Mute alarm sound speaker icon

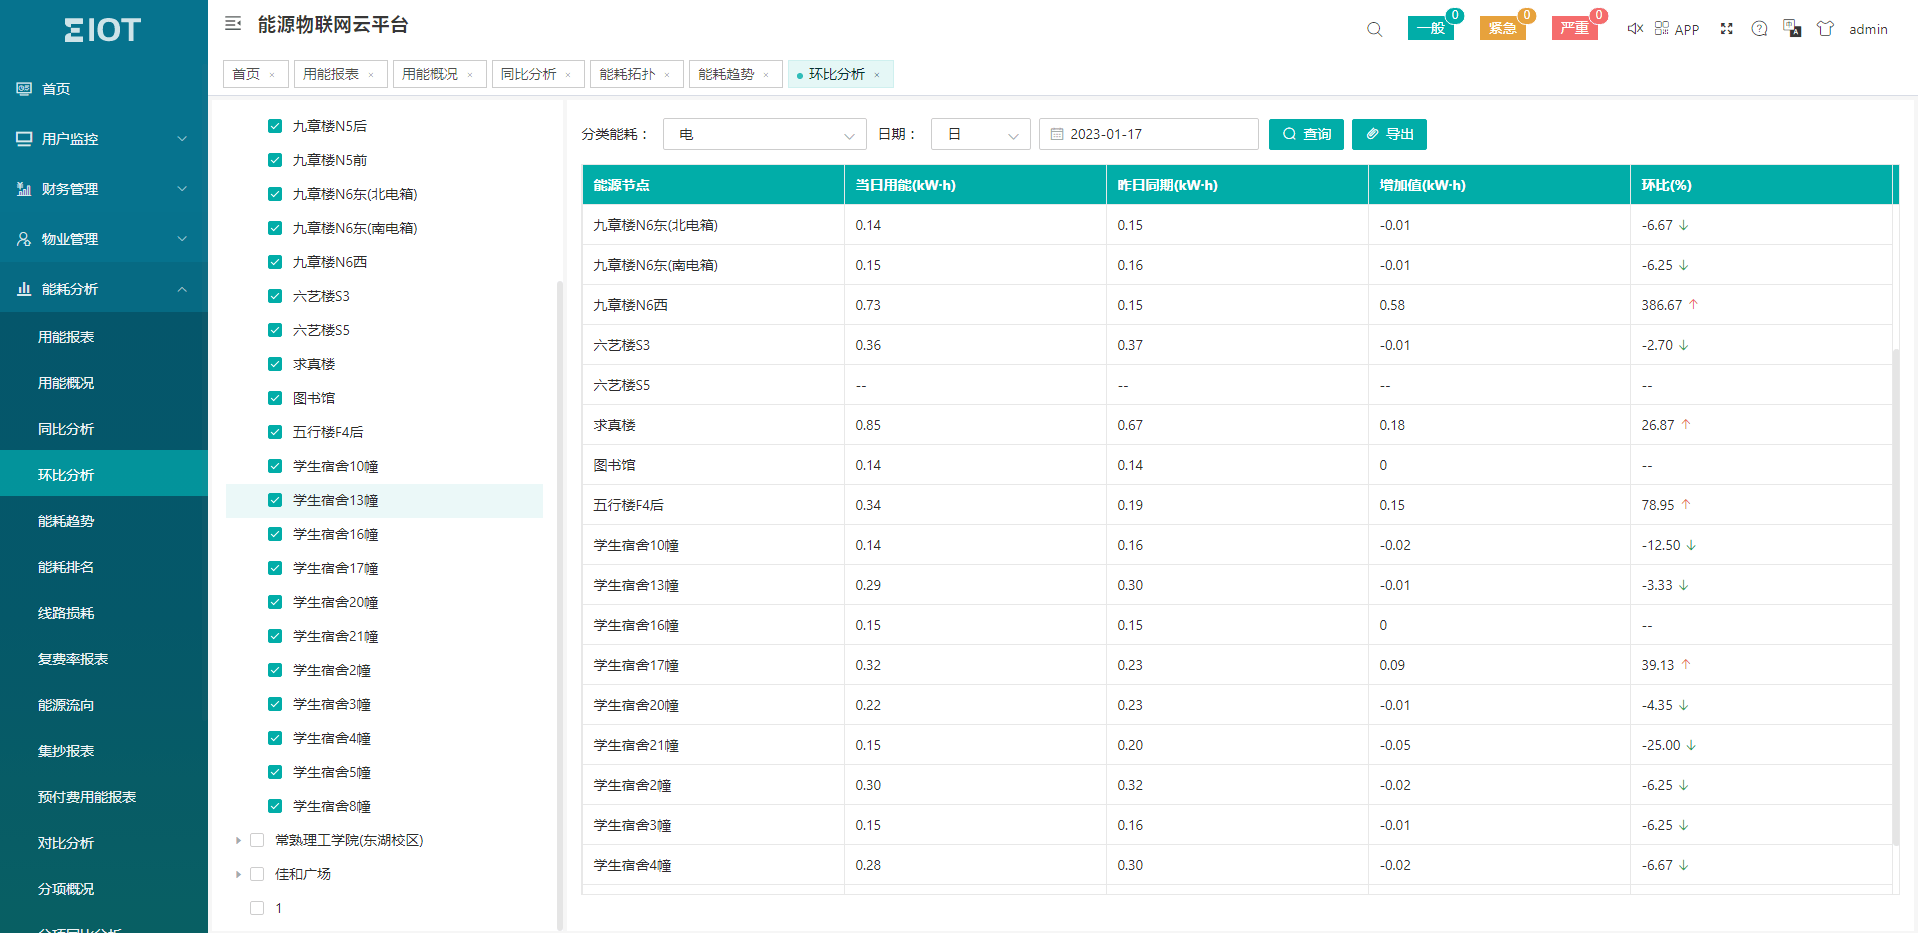pos(1635,28)
